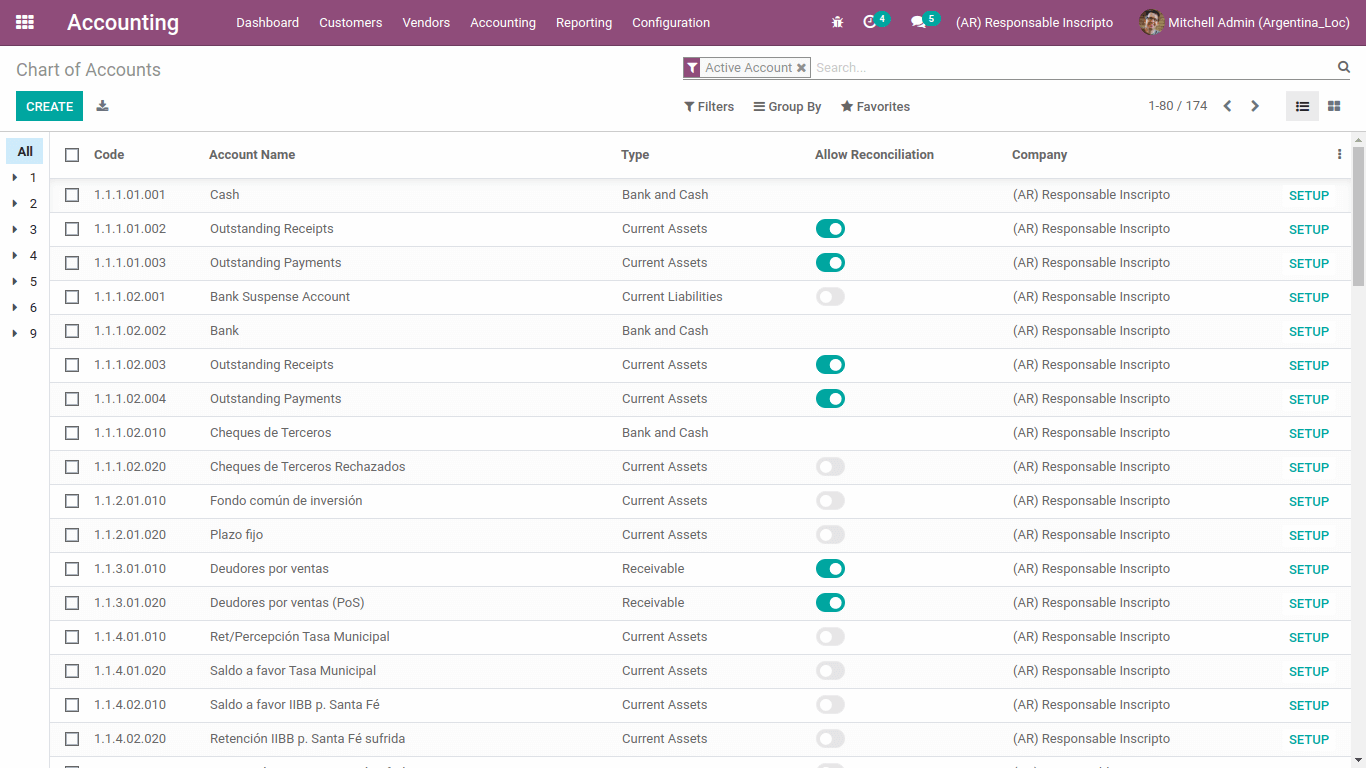Click the Create button

pyautogui.click(x=49, y=106)
